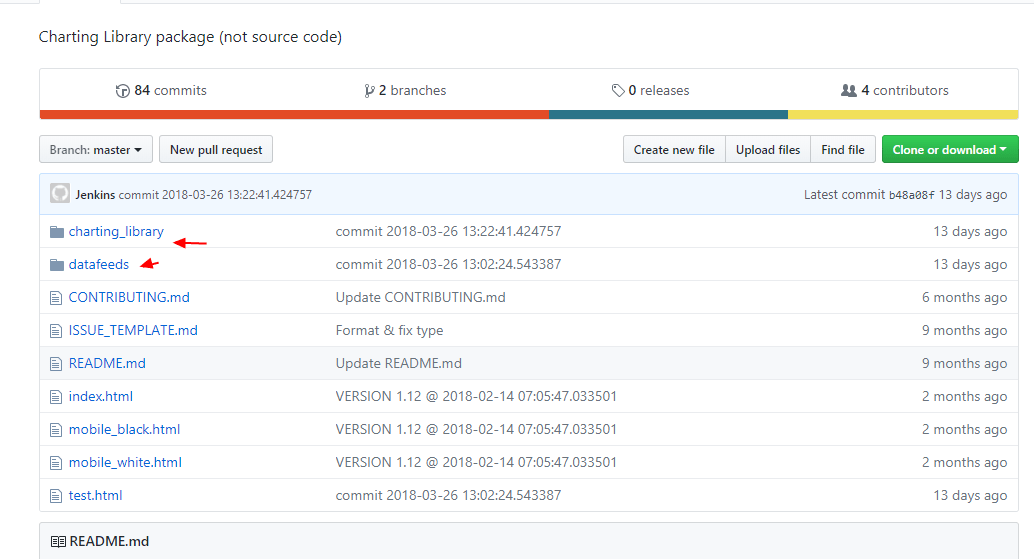
Task: Open latest commit hash b48a08f
Action: [911, 195]
